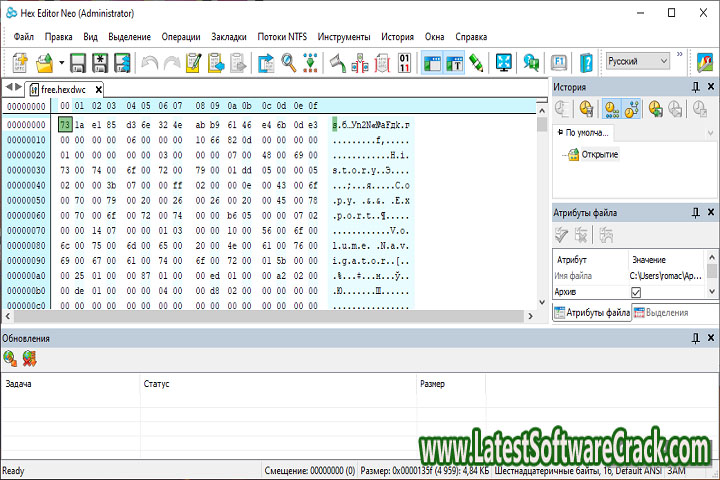The height and width of the screenshot is (480, 720).
Task: Toggle the flat history list view icon
Action: [611, 109]
